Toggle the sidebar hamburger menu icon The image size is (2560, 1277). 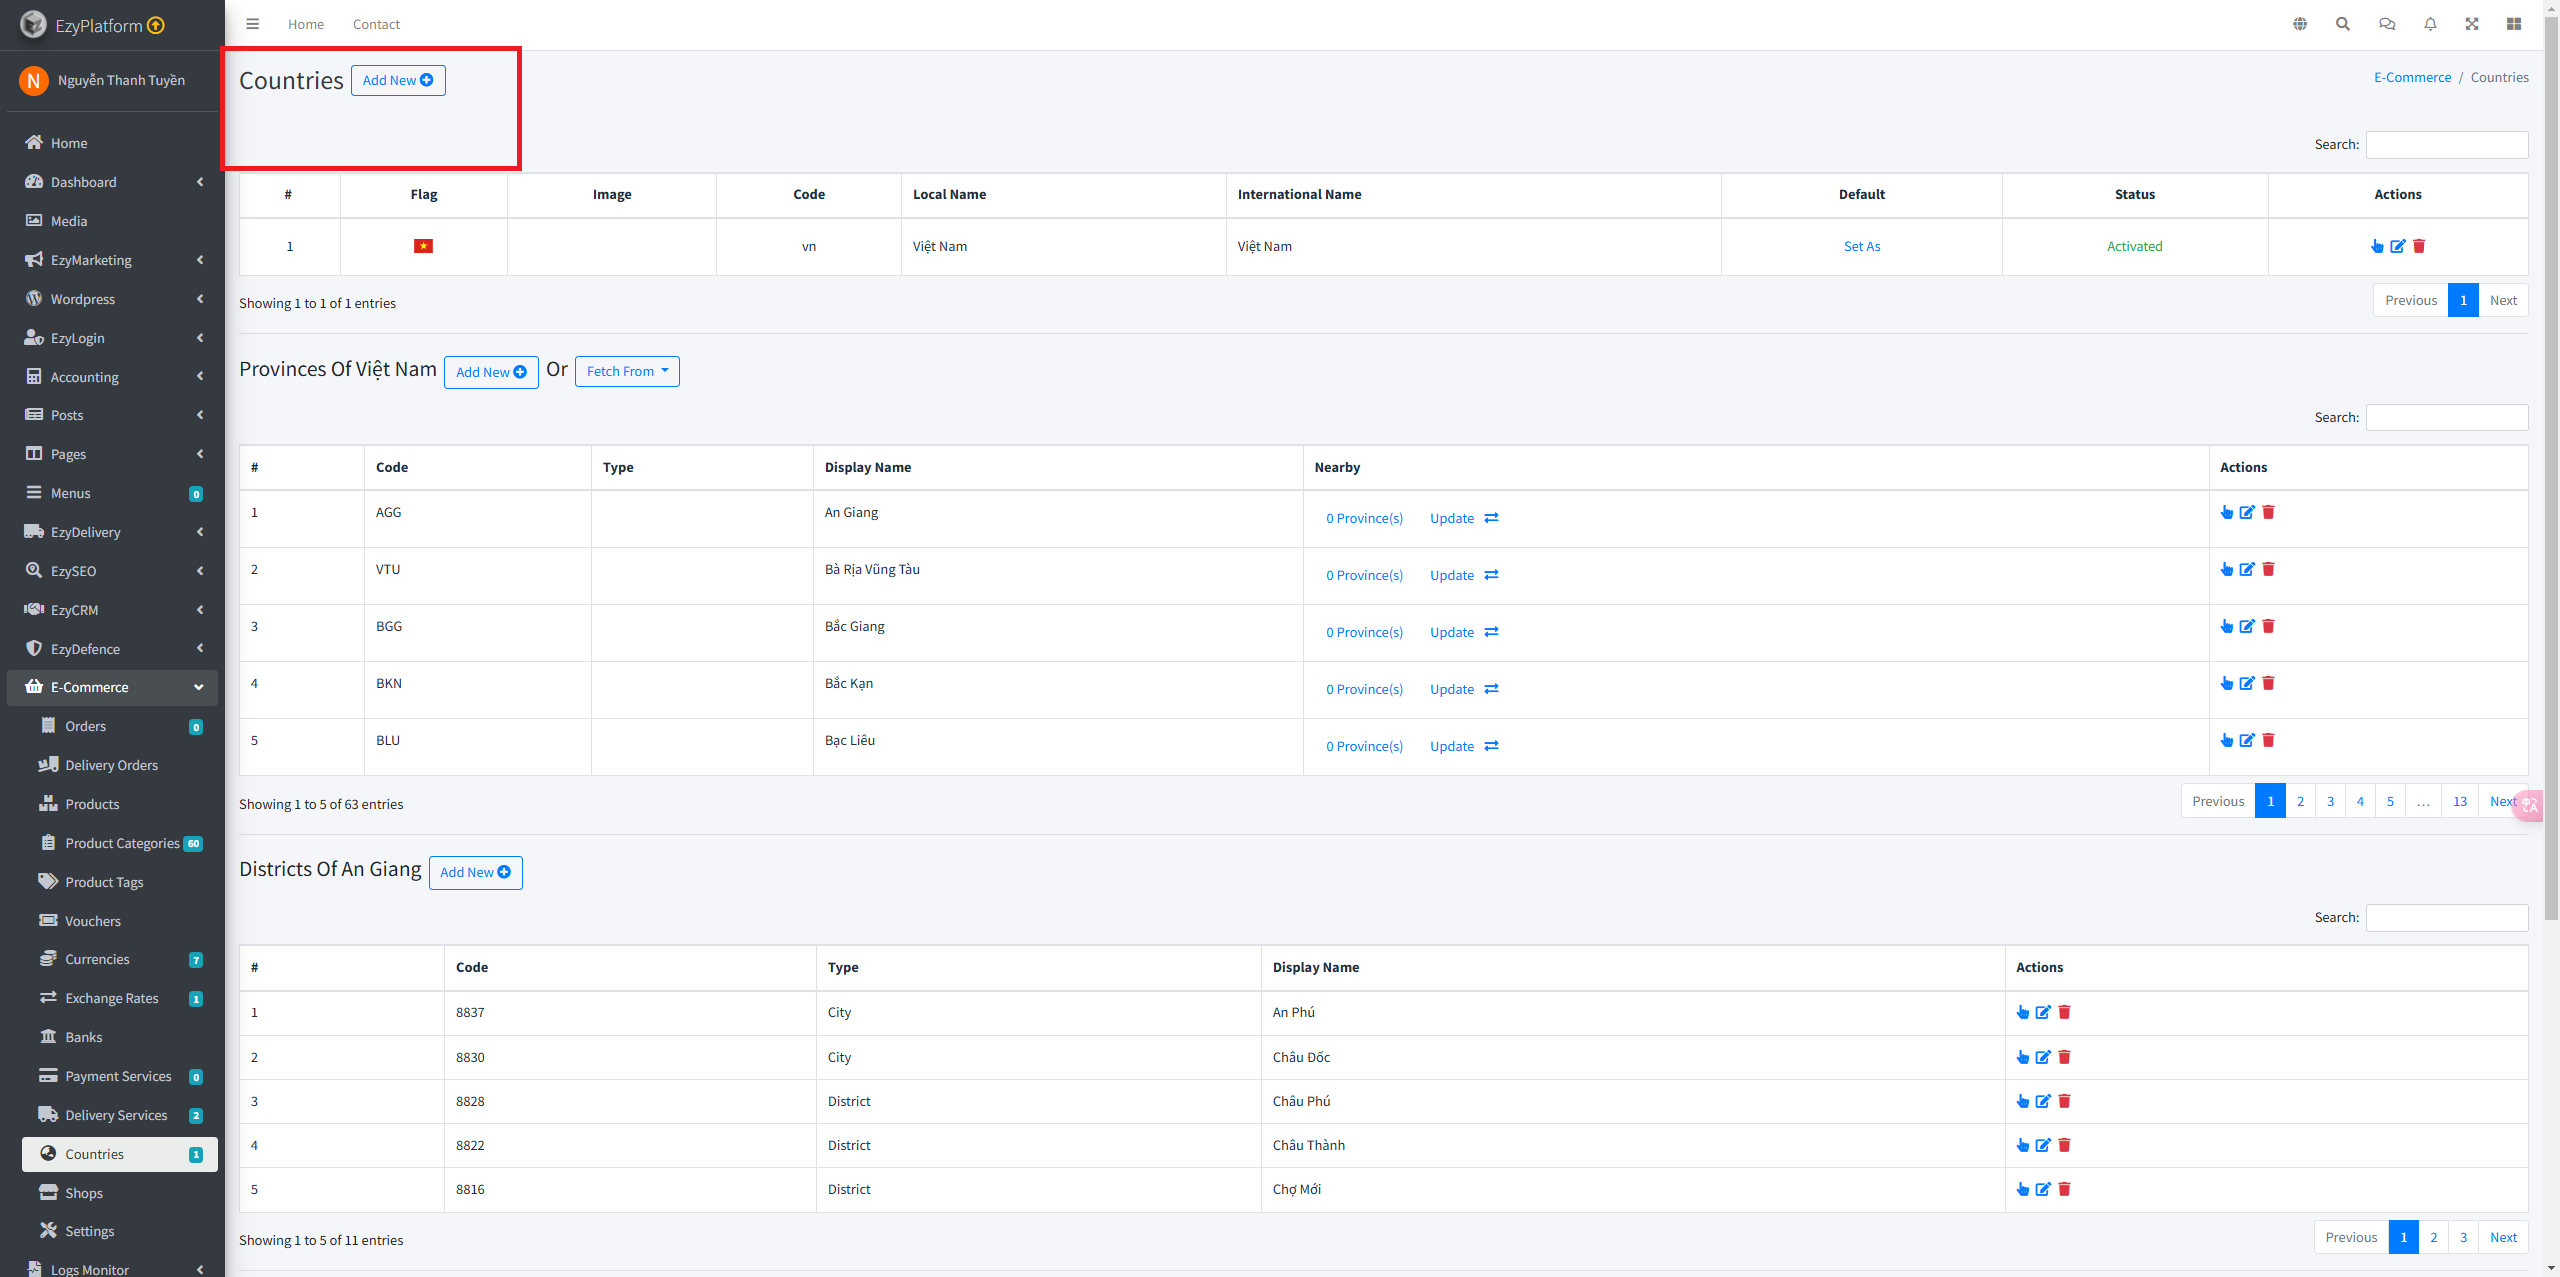click(252, 24)
